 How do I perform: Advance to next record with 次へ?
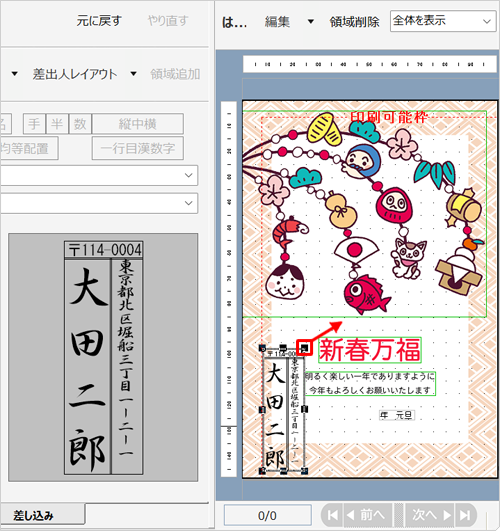pyautogui.click(x=430, y=515)
